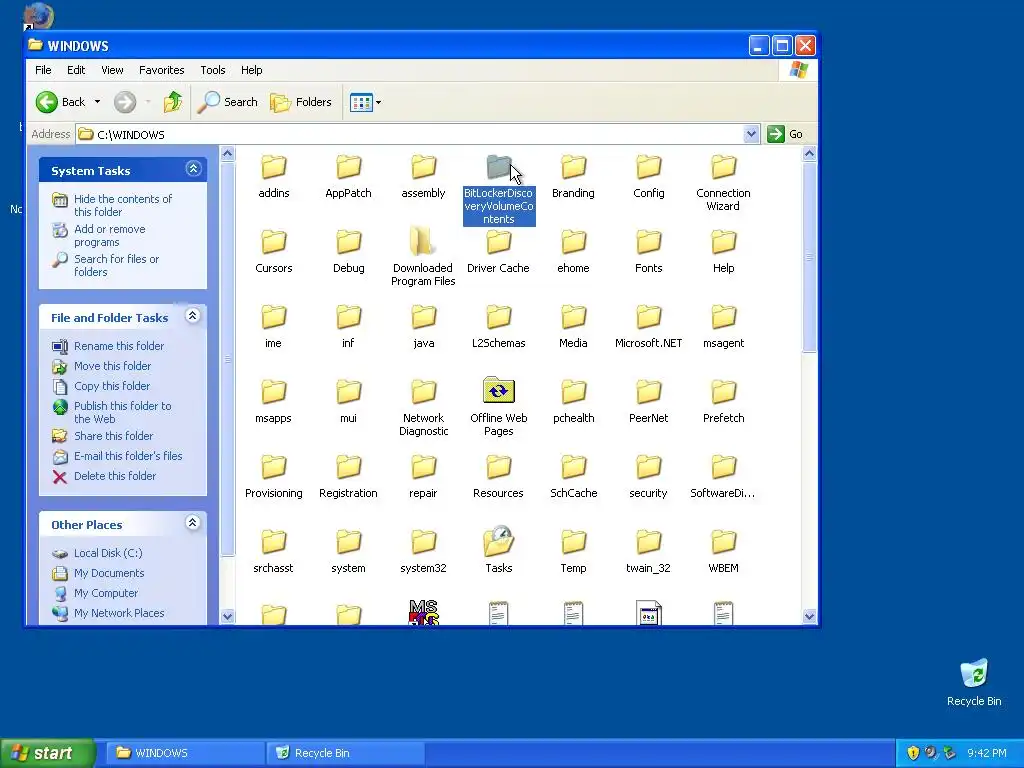Open the File menu
This screenshot has width=1024, height=768.
[x=43, y=70]
